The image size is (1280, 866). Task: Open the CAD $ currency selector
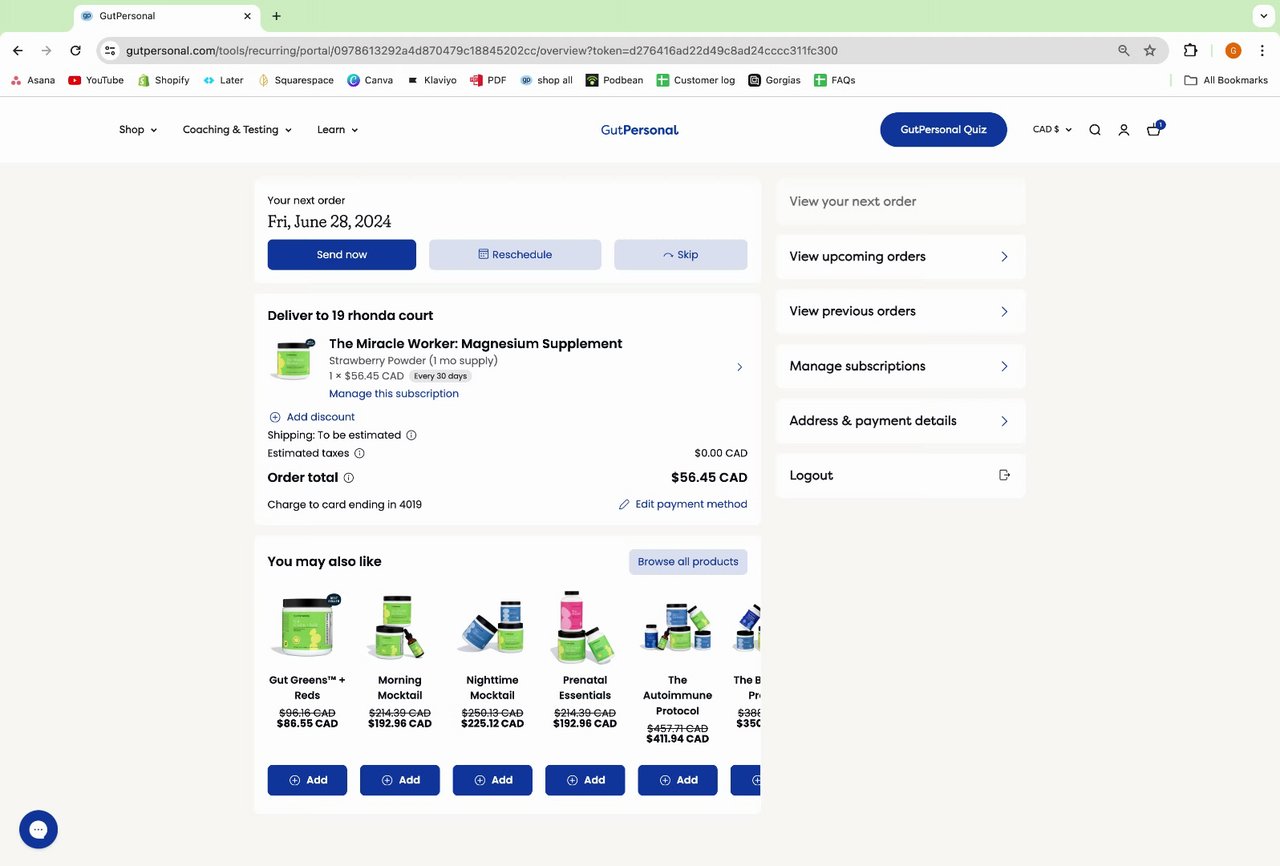[1052, 130]
